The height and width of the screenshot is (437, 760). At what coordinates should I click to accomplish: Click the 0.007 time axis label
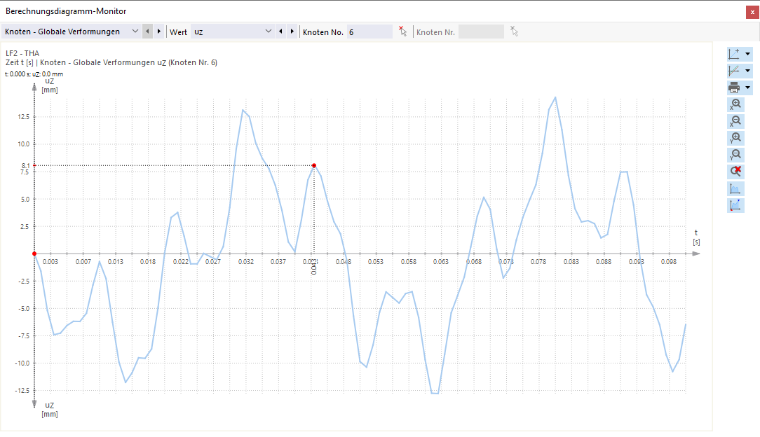point(83,262)
